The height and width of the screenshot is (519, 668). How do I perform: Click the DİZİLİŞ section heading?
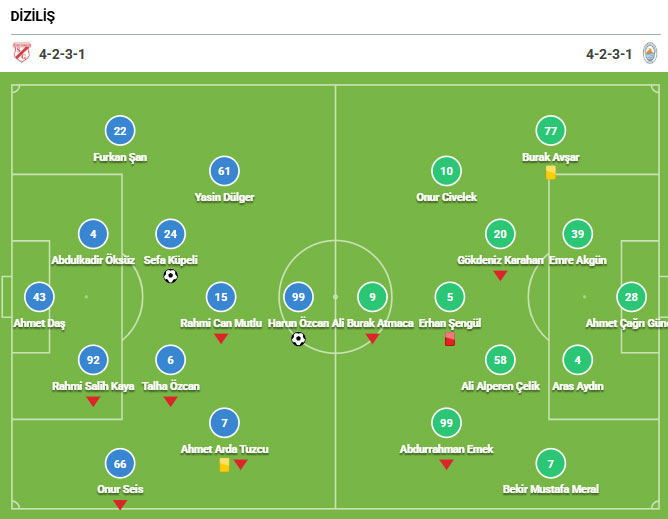(x=33, y=17)
